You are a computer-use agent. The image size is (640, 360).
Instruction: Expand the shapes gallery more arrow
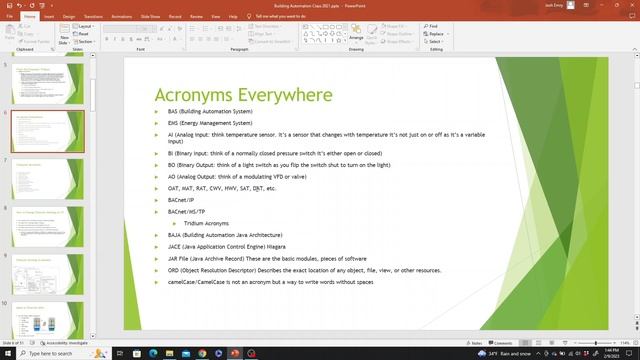[x=345, y=41]
